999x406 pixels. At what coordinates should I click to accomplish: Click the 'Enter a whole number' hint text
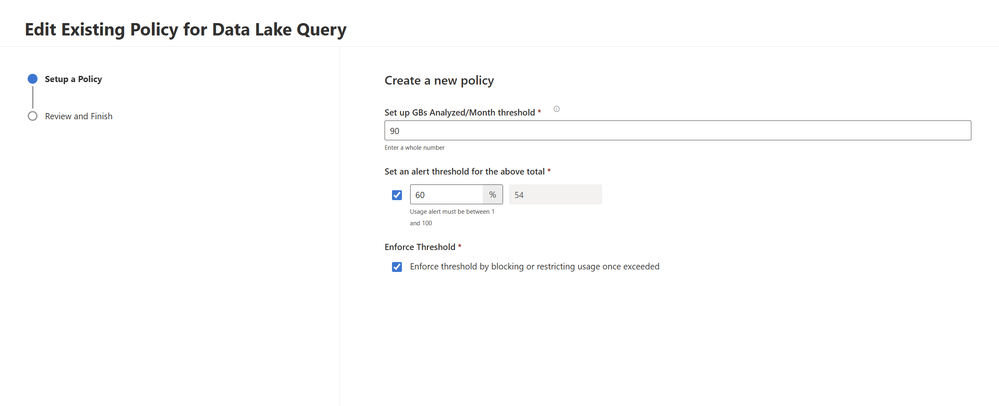coord(414,148)
